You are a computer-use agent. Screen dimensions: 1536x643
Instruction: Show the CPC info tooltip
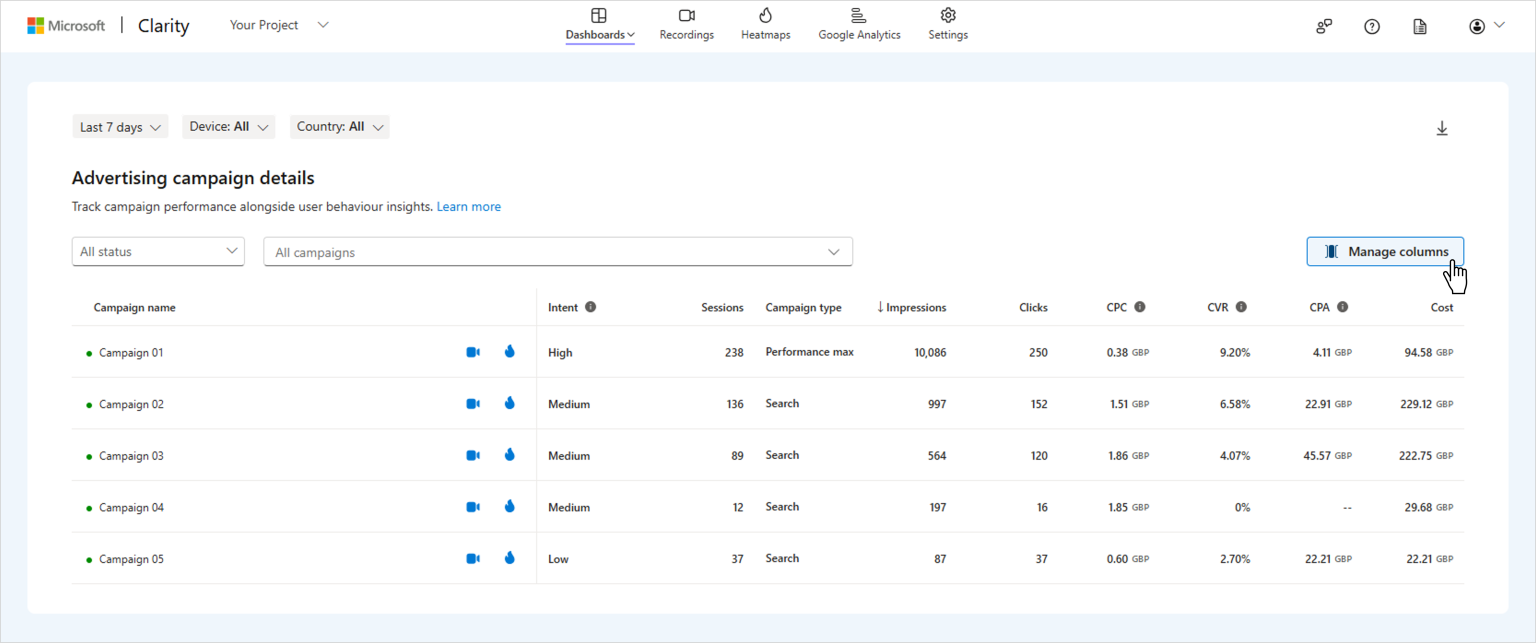(1140, 307)
